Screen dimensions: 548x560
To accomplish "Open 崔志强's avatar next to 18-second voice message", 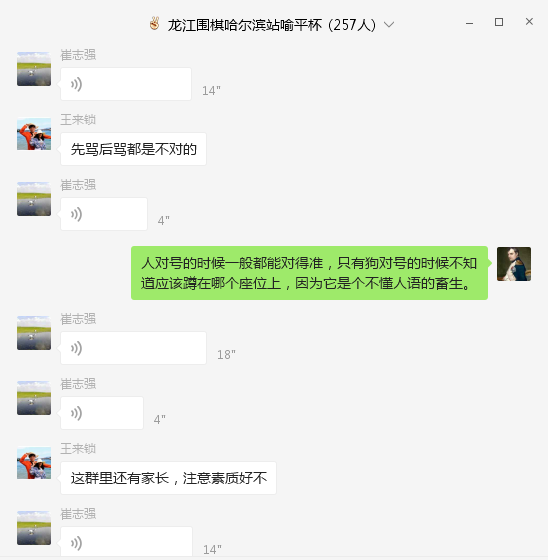I will point(34,333).
